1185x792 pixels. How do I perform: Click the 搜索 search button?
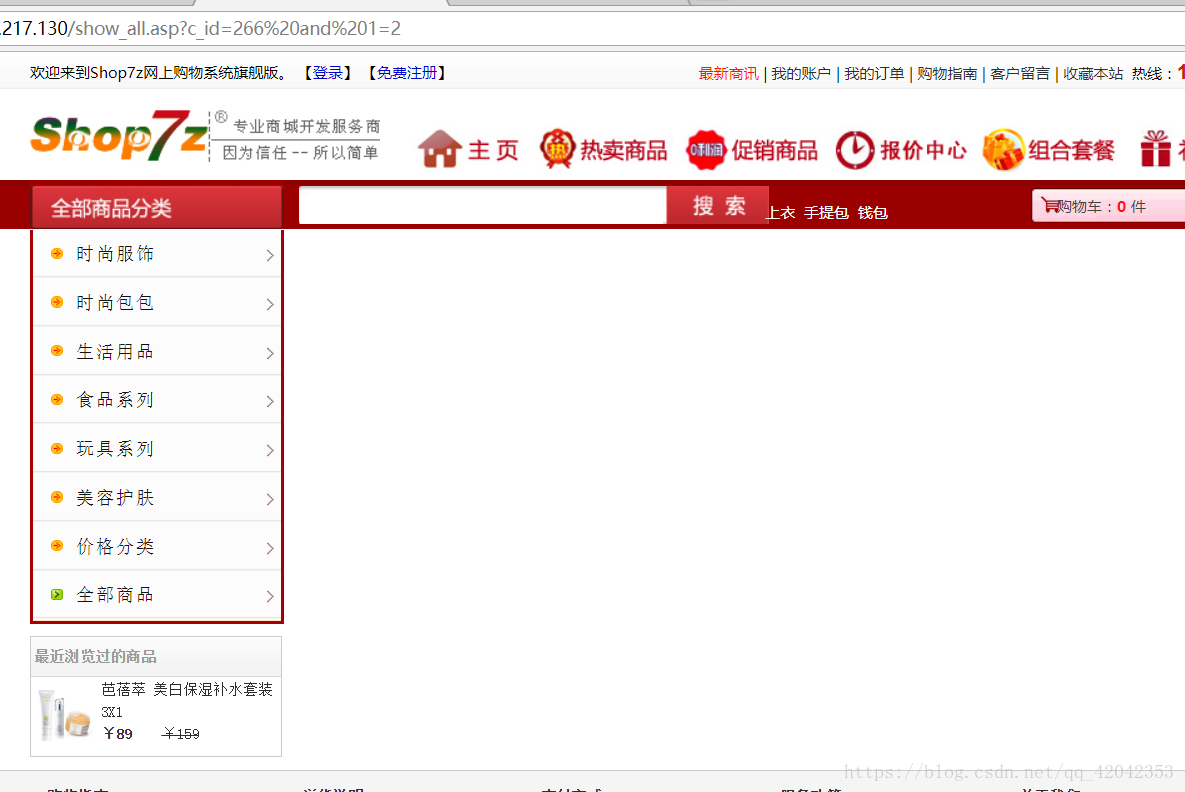coord(718,205)
